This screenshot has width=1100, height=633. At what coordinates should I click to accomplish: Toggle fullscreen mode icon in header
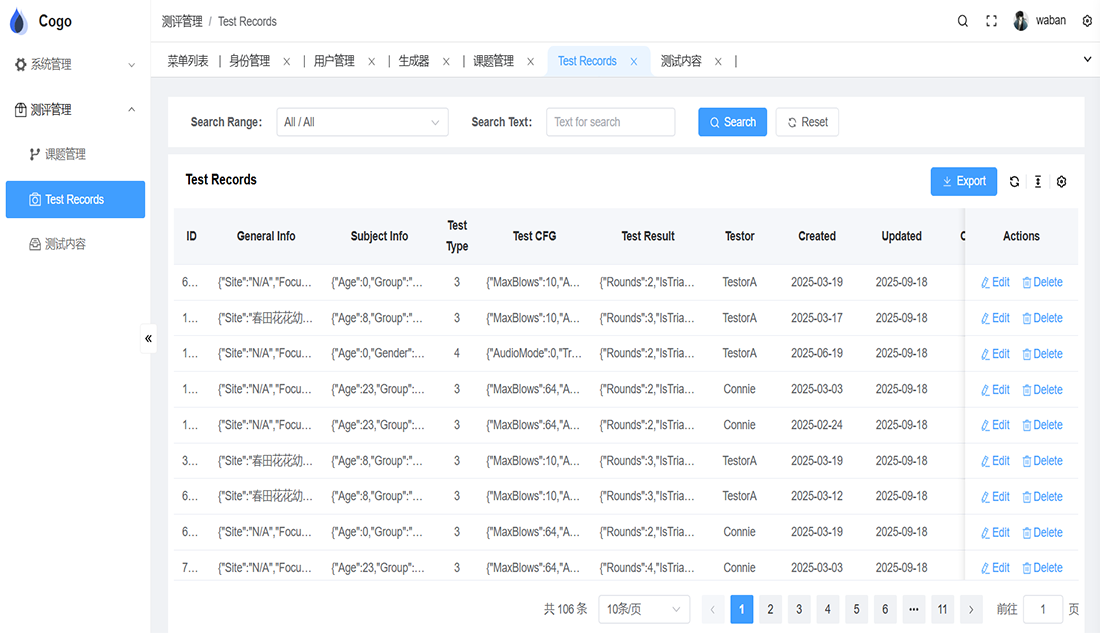[992, 21]
